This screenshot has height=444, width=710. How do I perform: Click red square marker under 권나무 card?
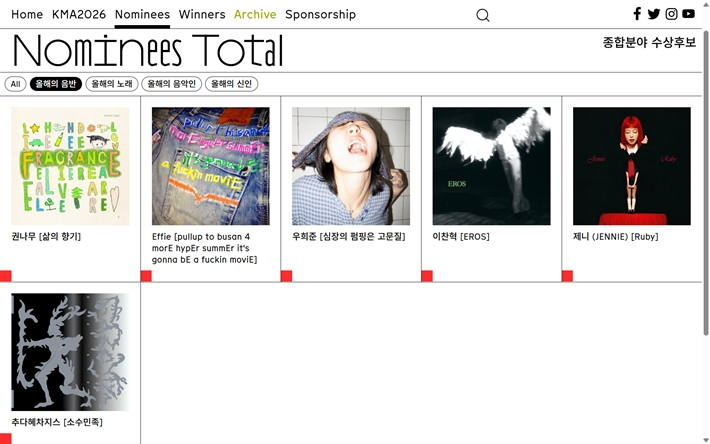pyautogui.click(x=5, y=276)
